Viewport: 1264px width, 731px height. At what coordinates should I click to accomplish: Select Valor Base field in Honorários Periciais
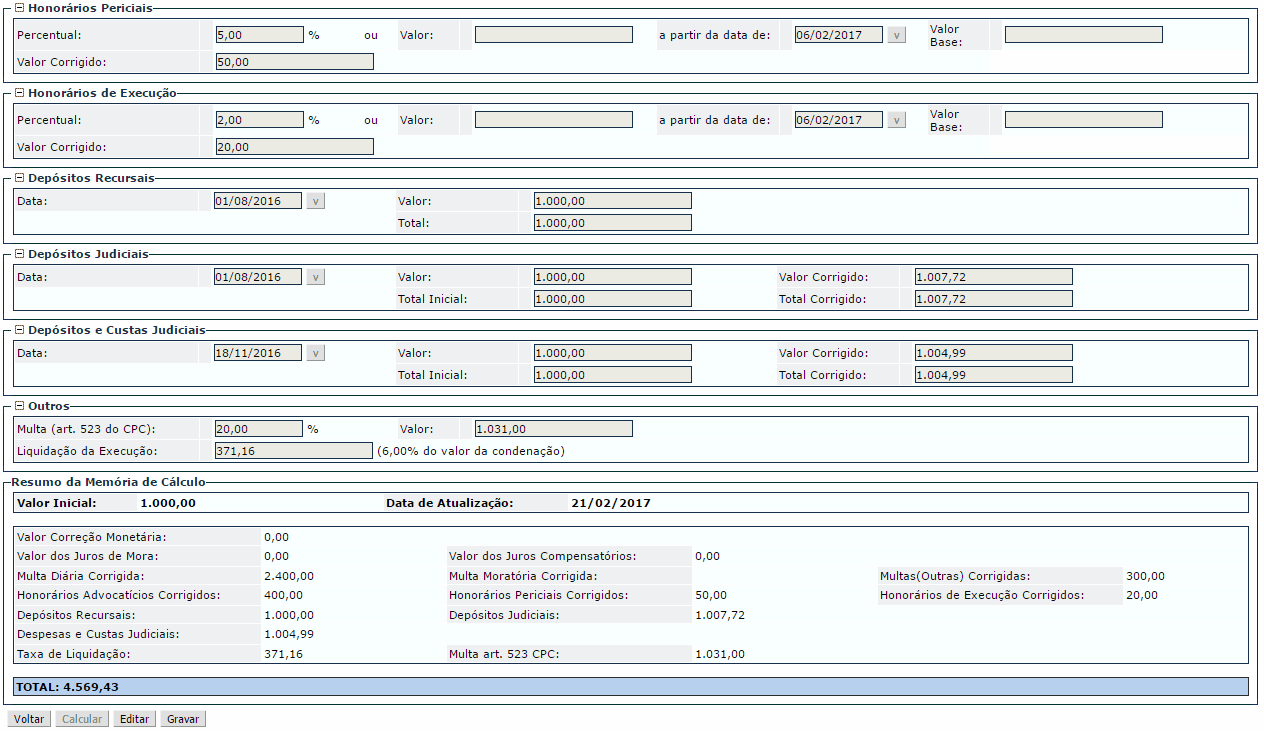pos(1084,35)
